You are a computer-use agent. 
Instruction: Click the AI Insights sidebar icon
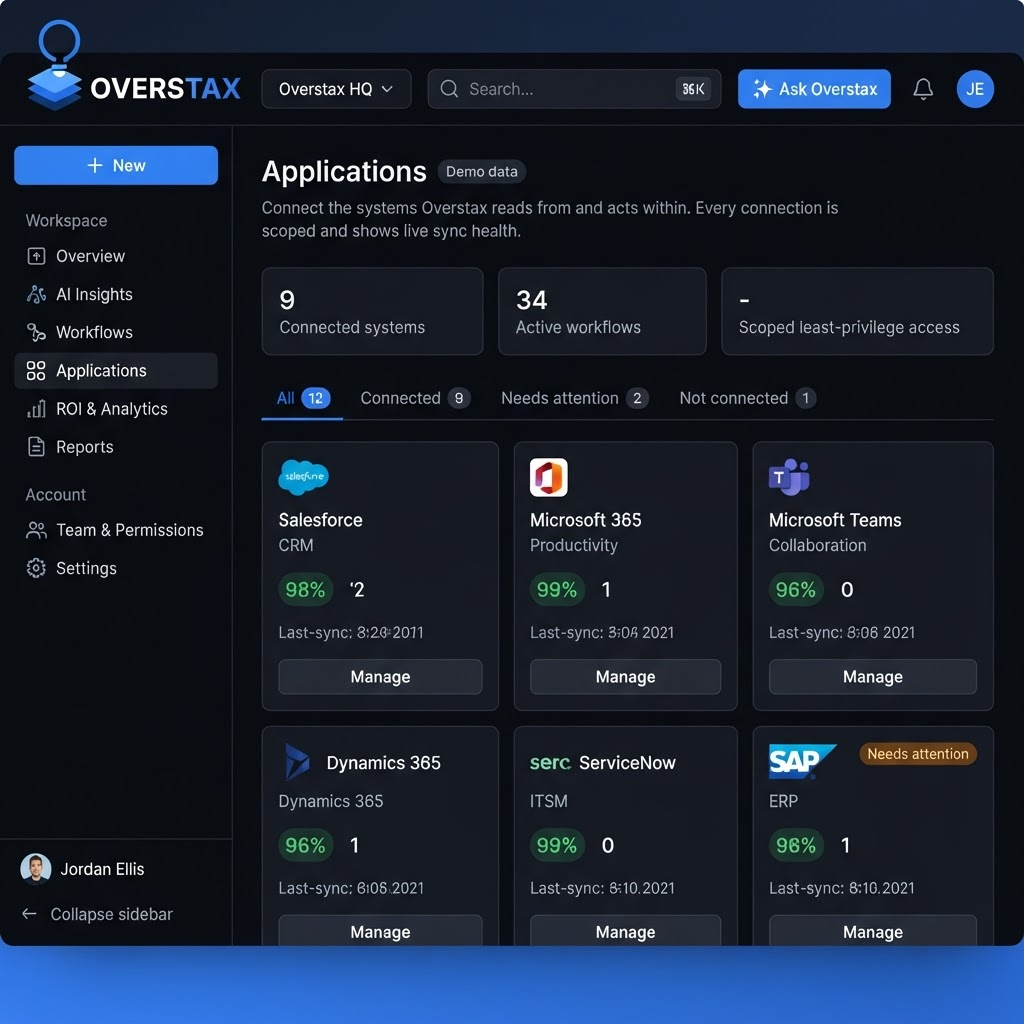[36, 295]
